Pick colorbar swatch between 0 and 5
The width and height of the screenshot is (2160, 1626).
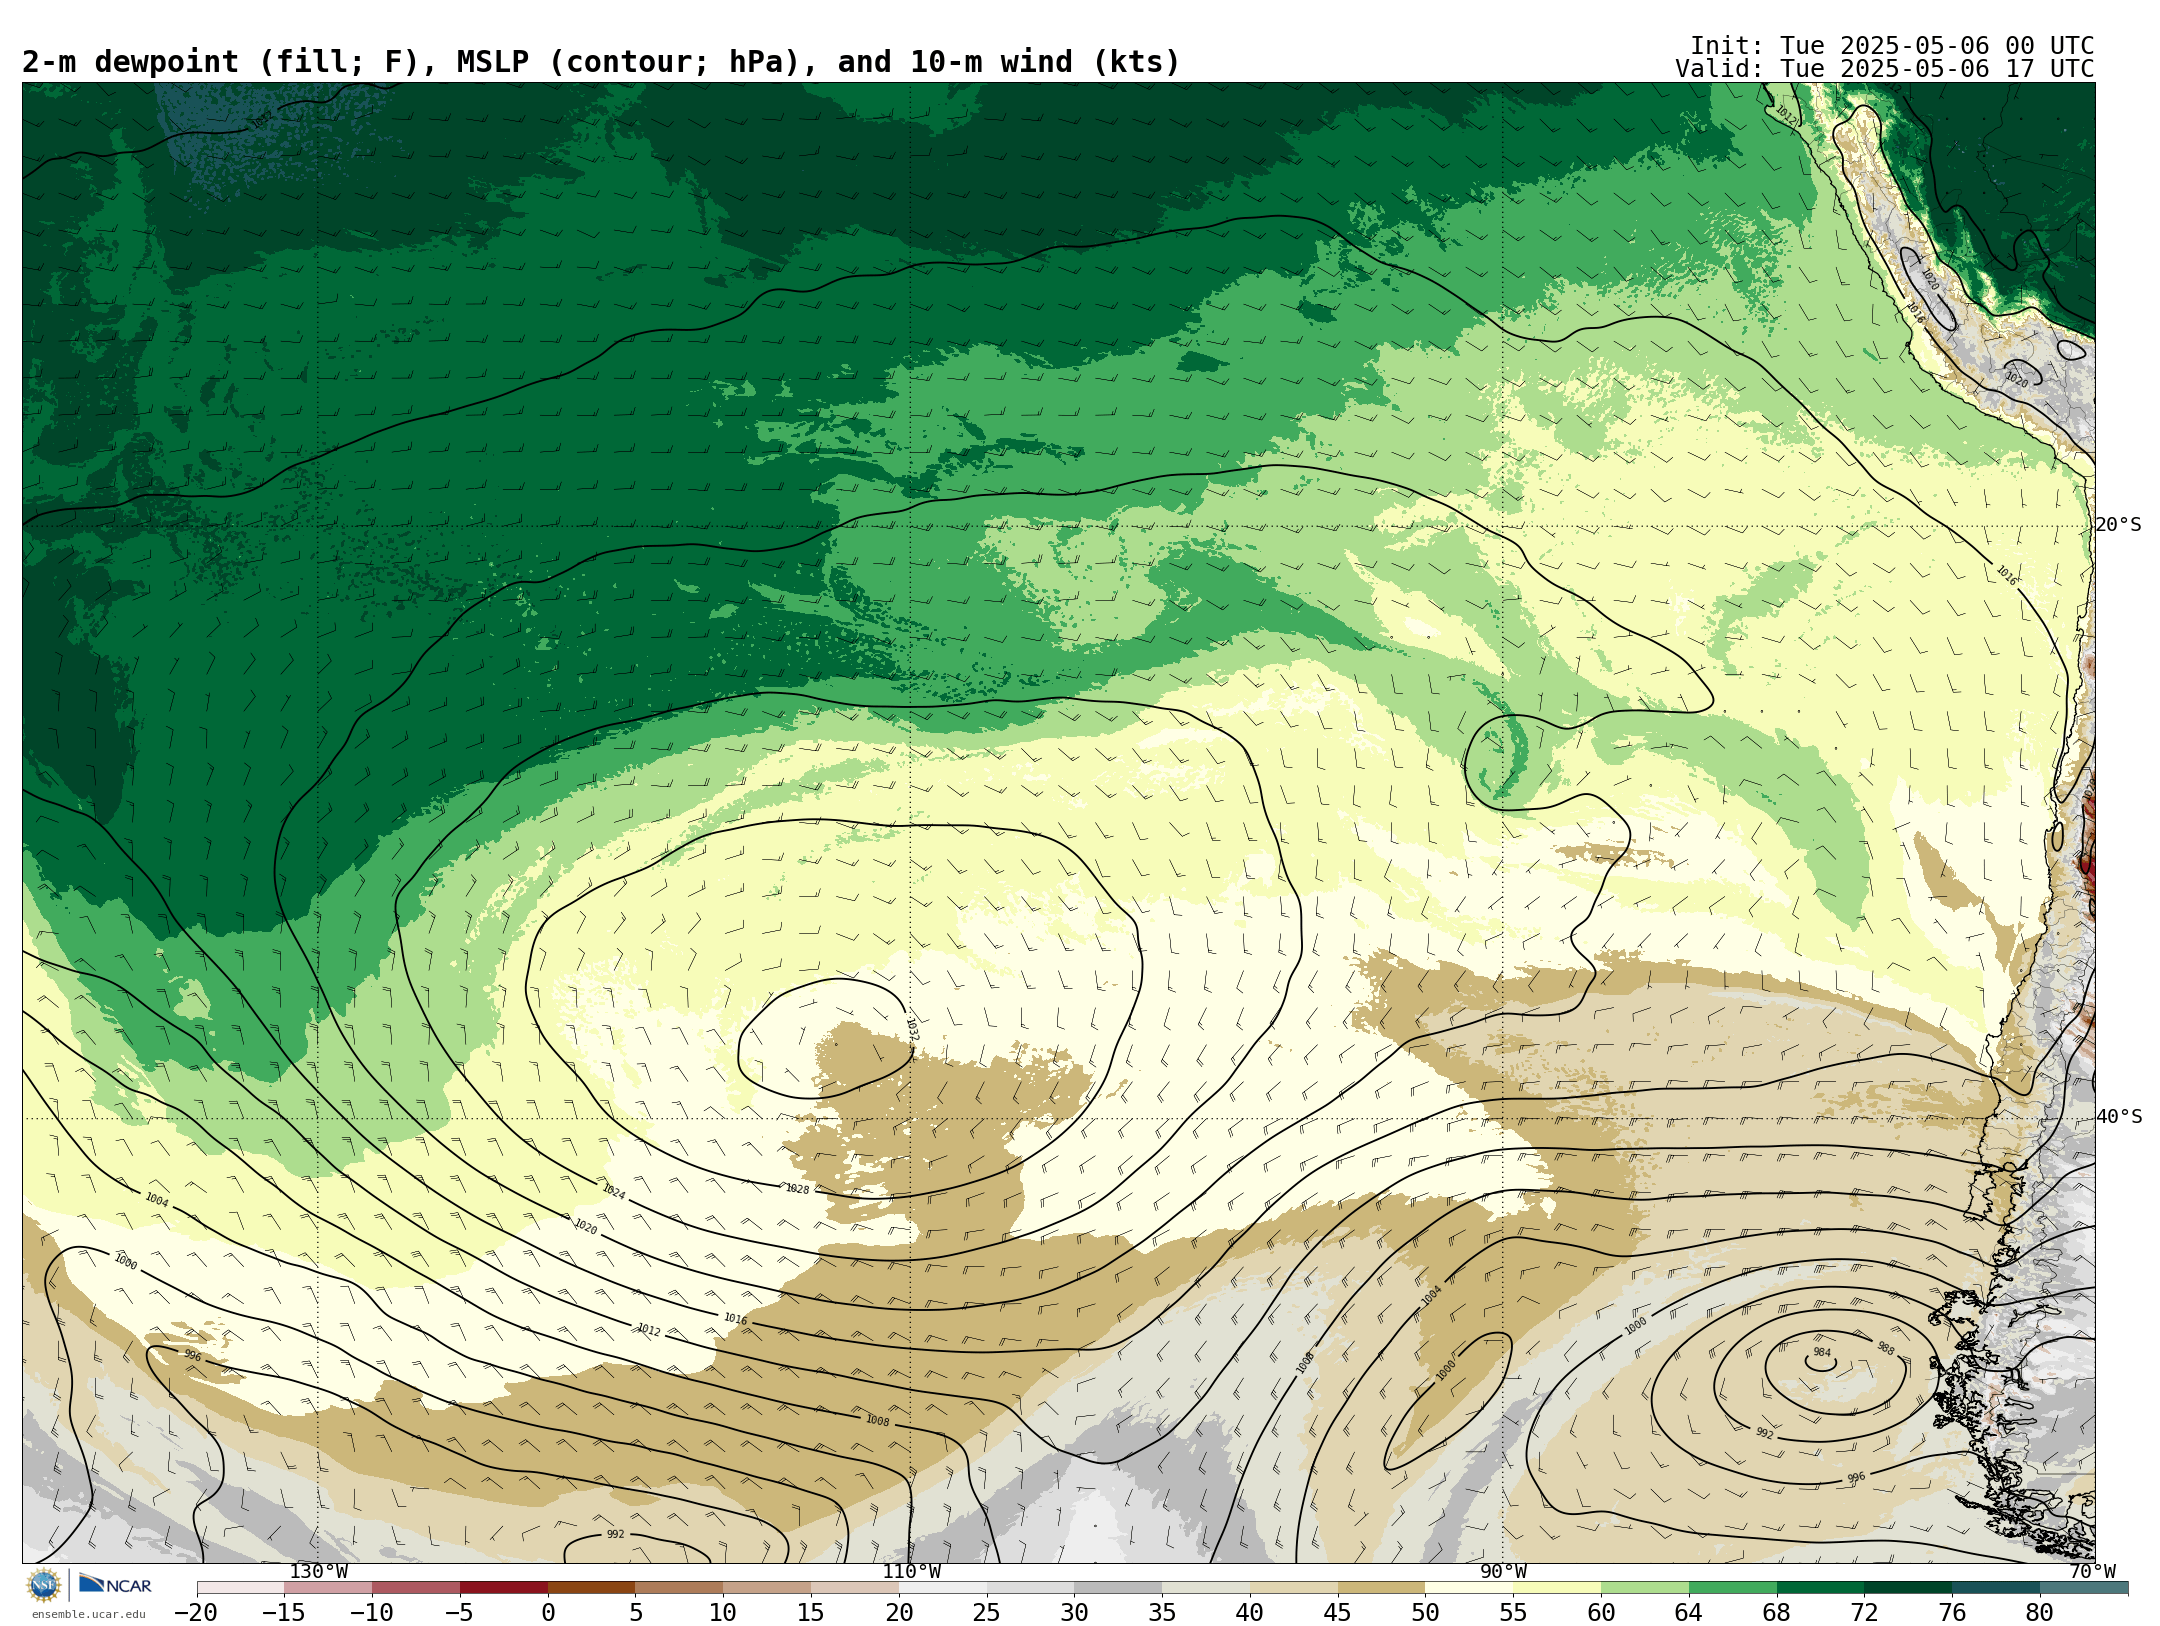(x=591, y=1588)
